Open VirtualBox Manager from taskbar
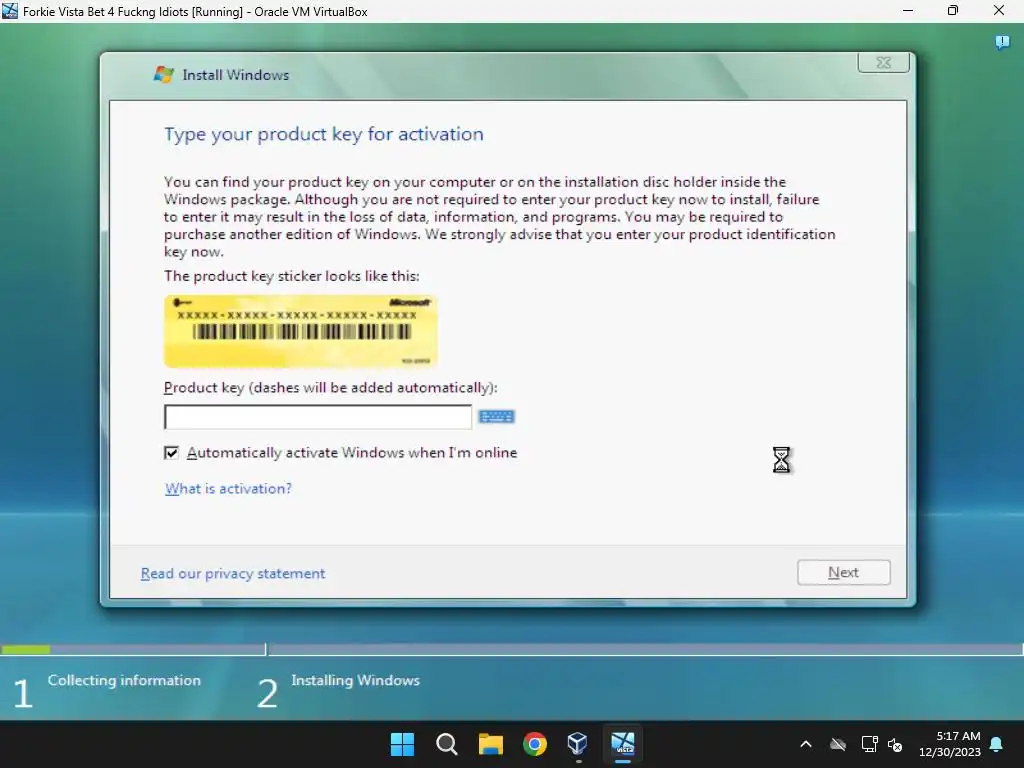Screen dimensions: 1024x768 tap(578, 744)
